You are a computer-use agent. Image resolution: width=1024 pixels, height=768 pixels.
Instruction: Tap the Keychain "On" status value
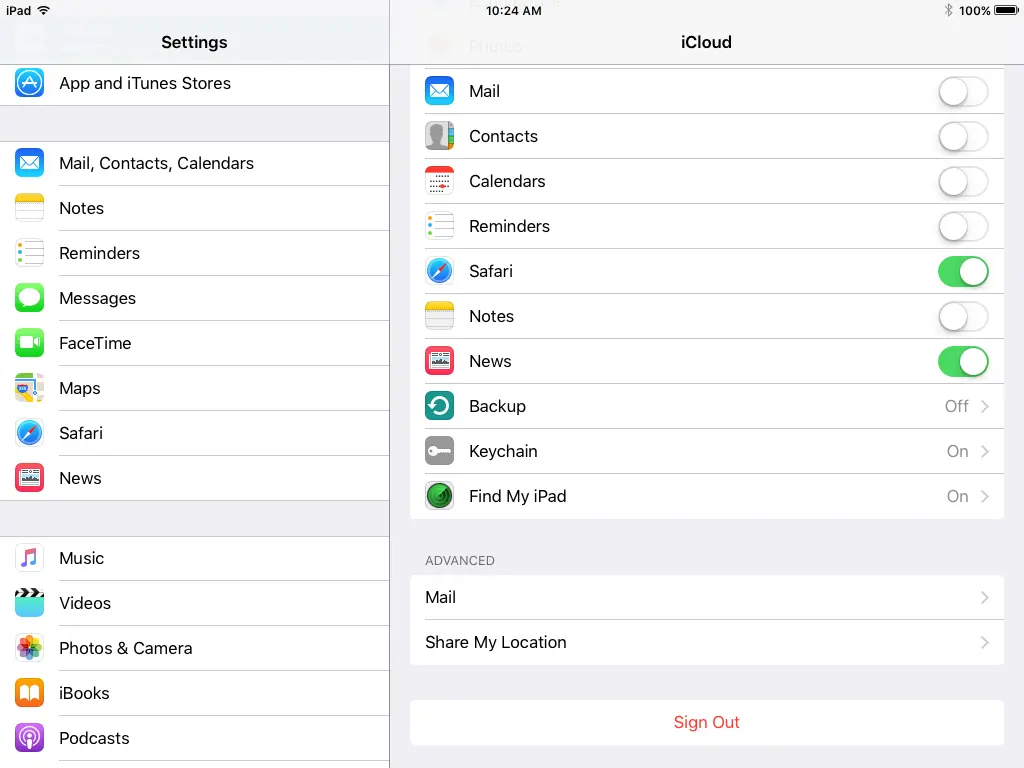coord(957,451)
